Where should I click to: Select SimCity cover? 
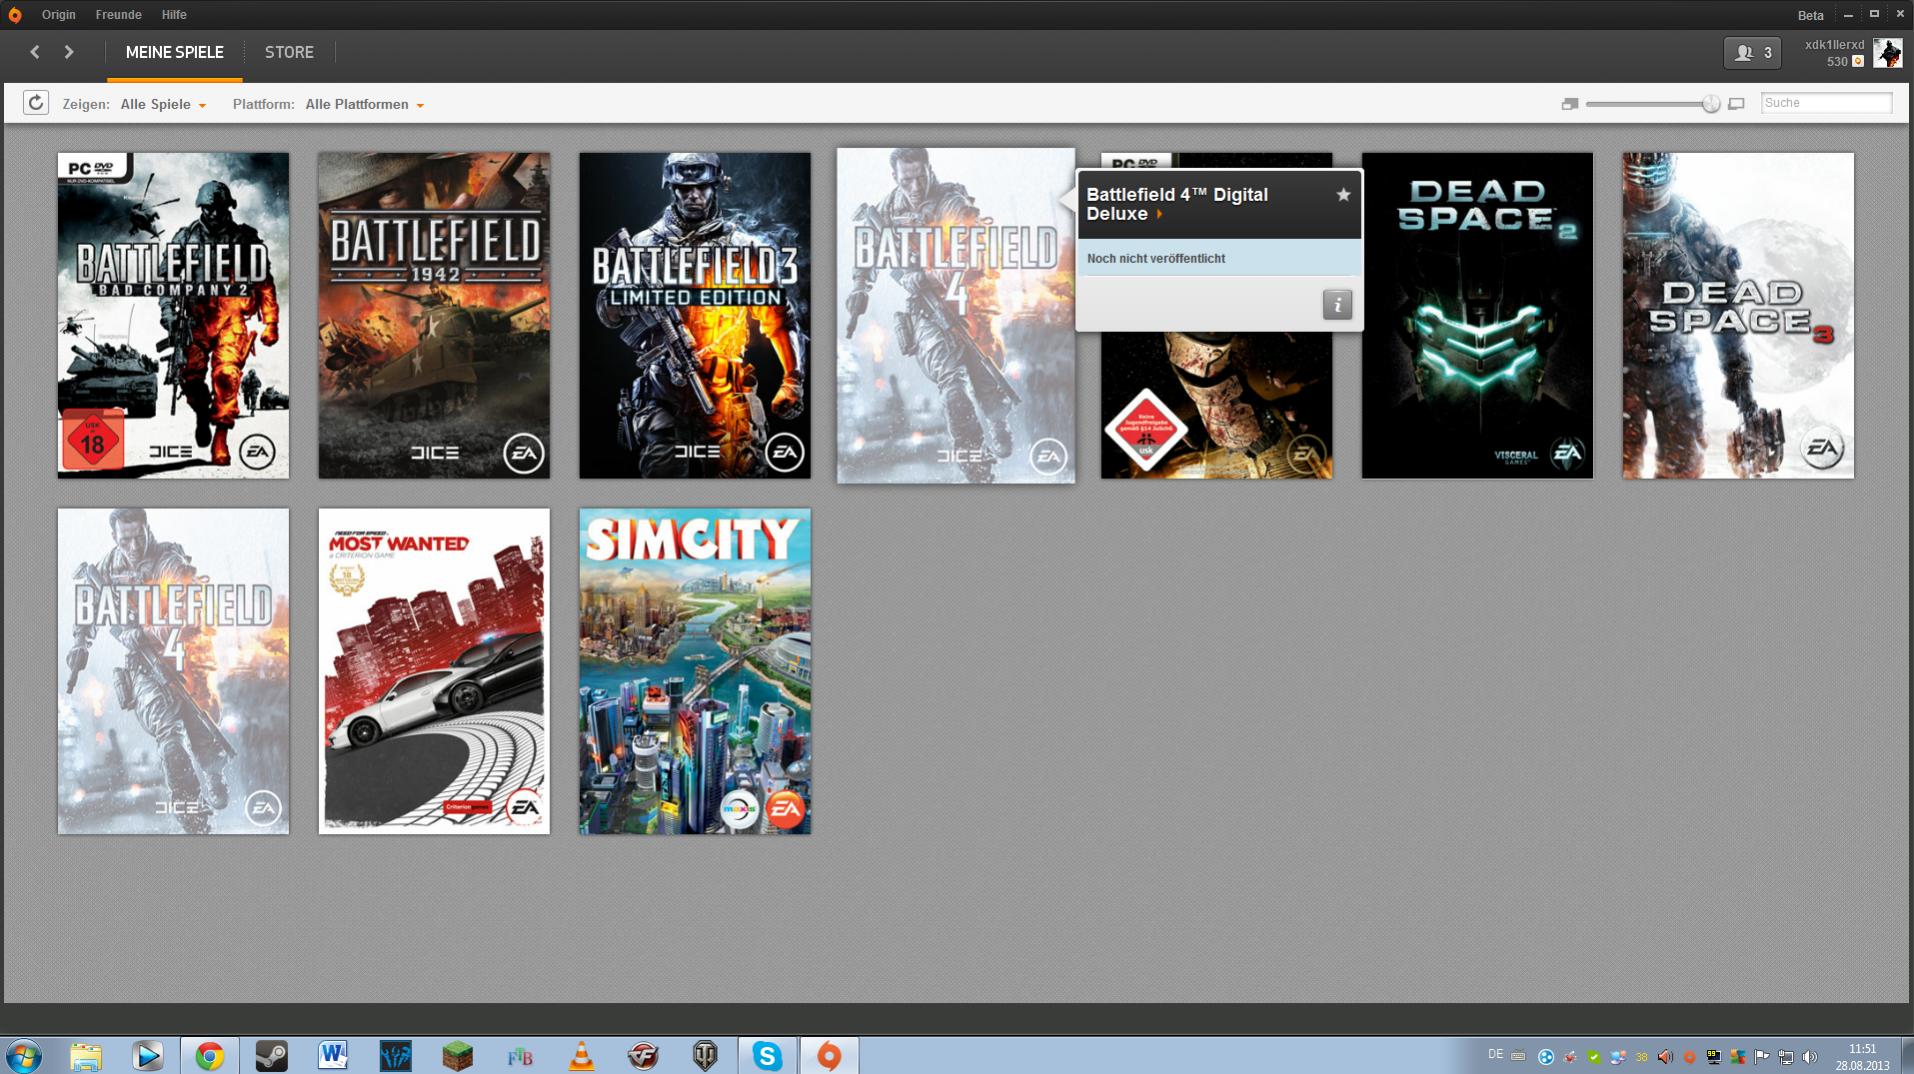695,671
